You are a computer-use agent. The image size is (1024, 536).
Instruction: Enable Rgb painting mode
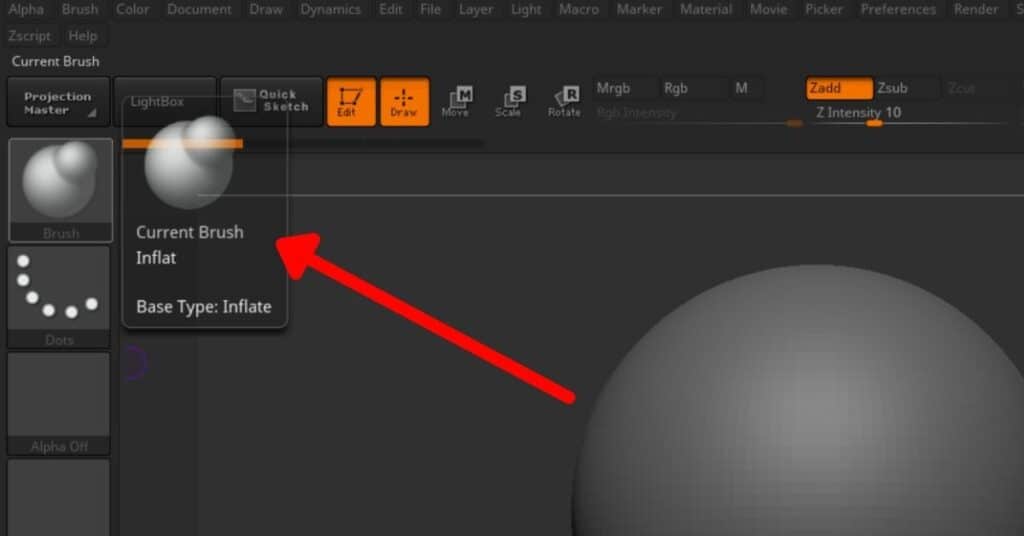(692, 88)
